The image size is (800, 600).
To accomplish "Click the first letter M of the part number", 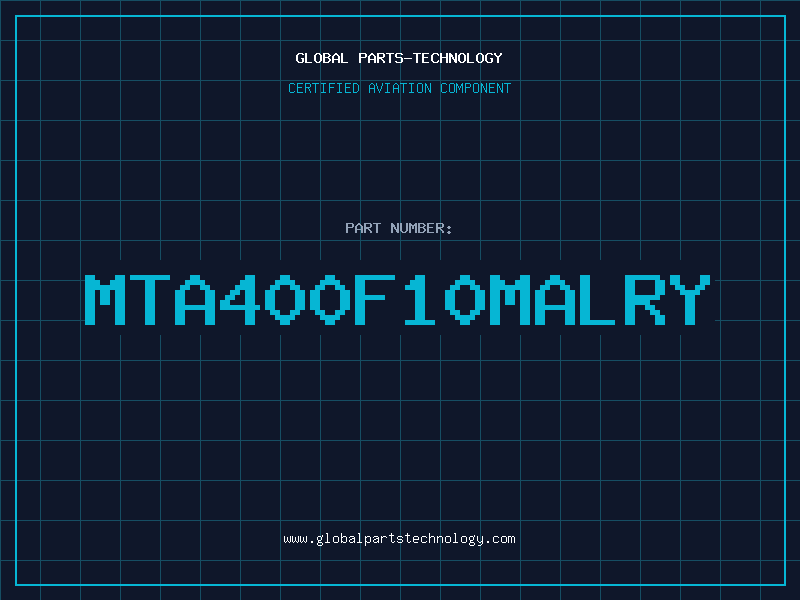I will [107, 300].
